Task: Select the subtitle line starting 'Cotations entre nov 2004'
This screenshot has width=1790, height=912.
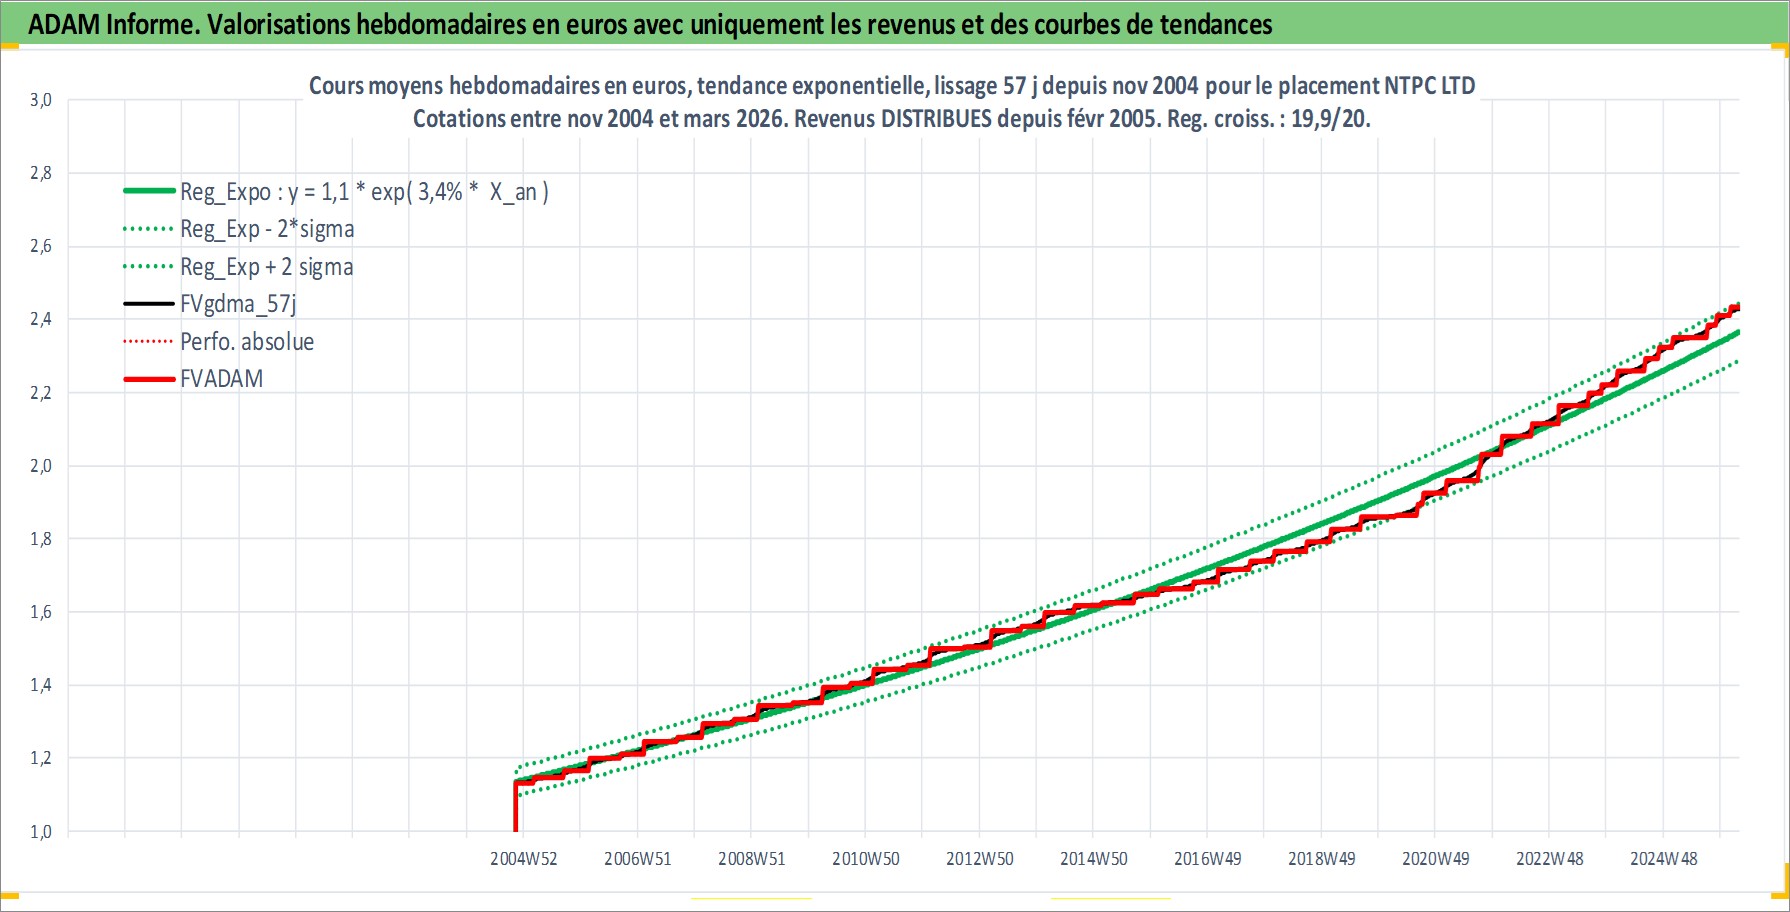Action: pos(892,119)
